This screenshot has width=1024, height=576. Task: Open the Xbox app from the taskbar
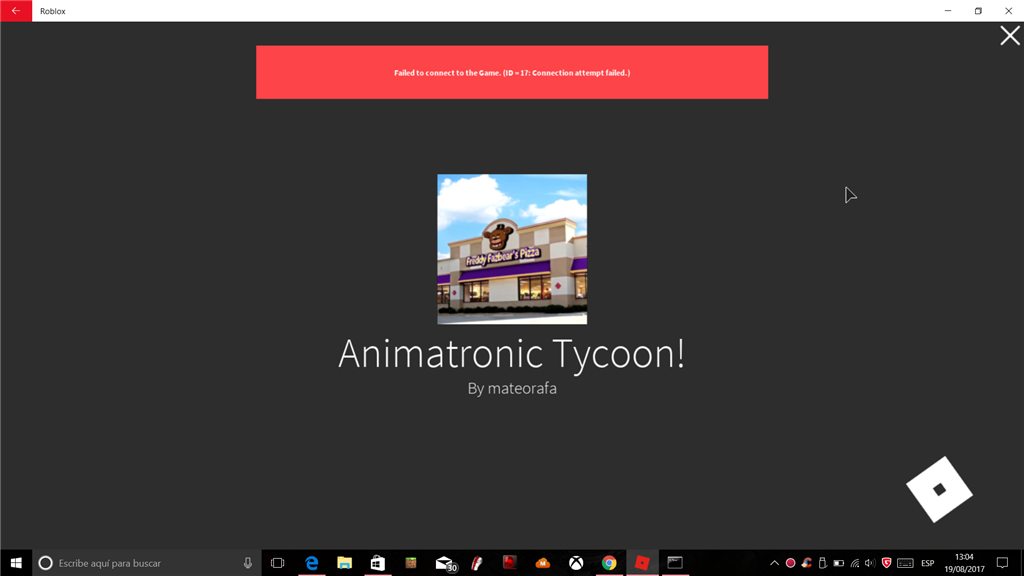[x=576, y=563]
